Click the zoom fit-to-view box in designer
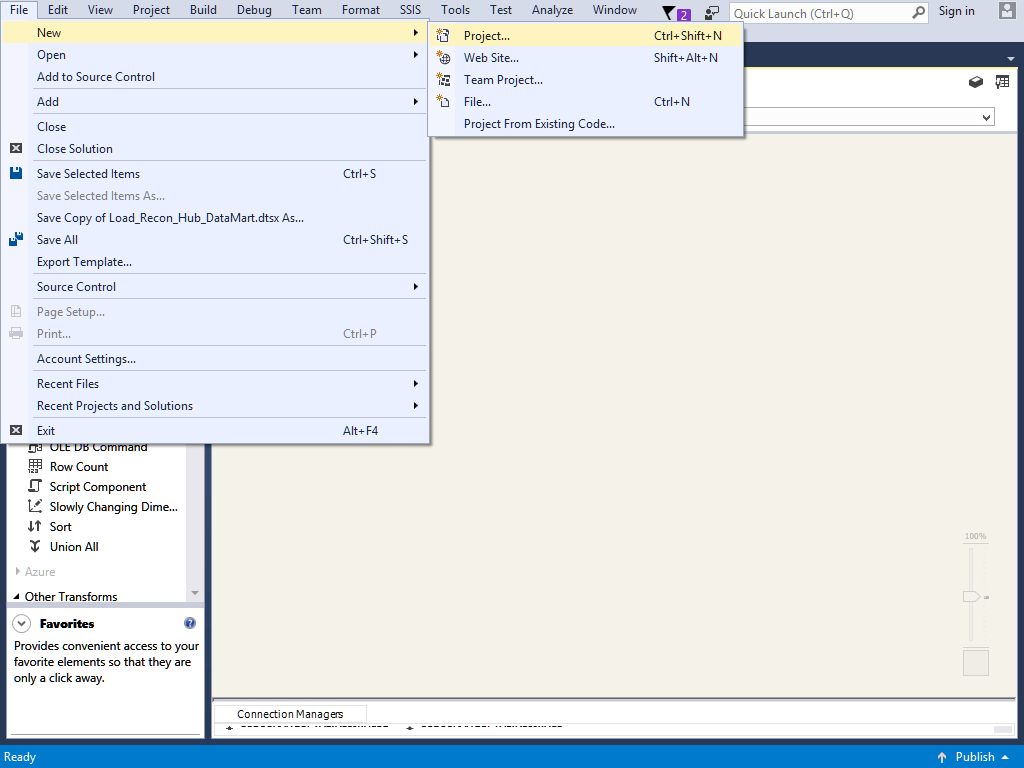The height and width of the screenshot is (768, 1024). (x=976, y=663)
